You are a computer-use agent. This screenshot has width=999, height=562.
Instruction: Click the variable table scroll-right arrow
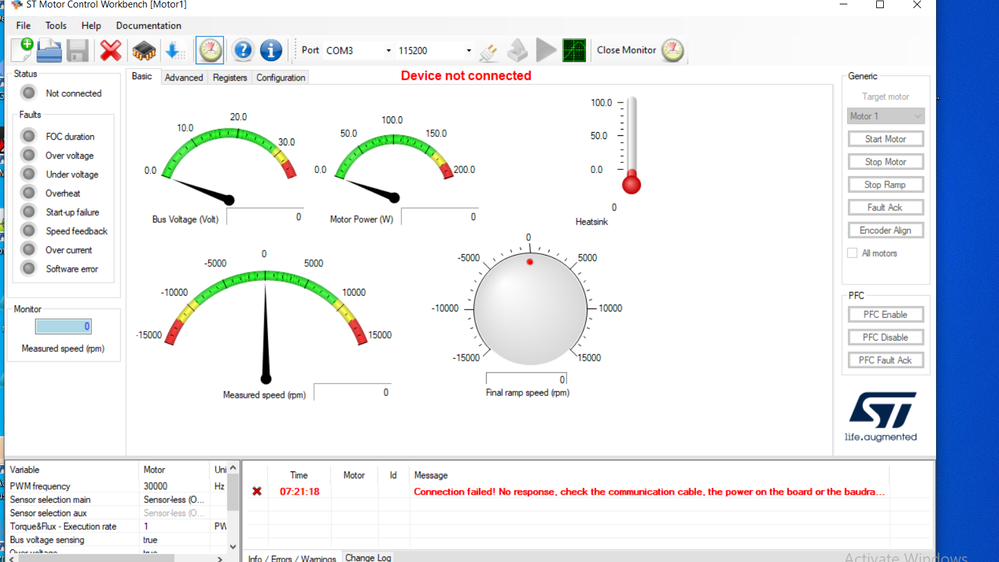coord(220,559)
